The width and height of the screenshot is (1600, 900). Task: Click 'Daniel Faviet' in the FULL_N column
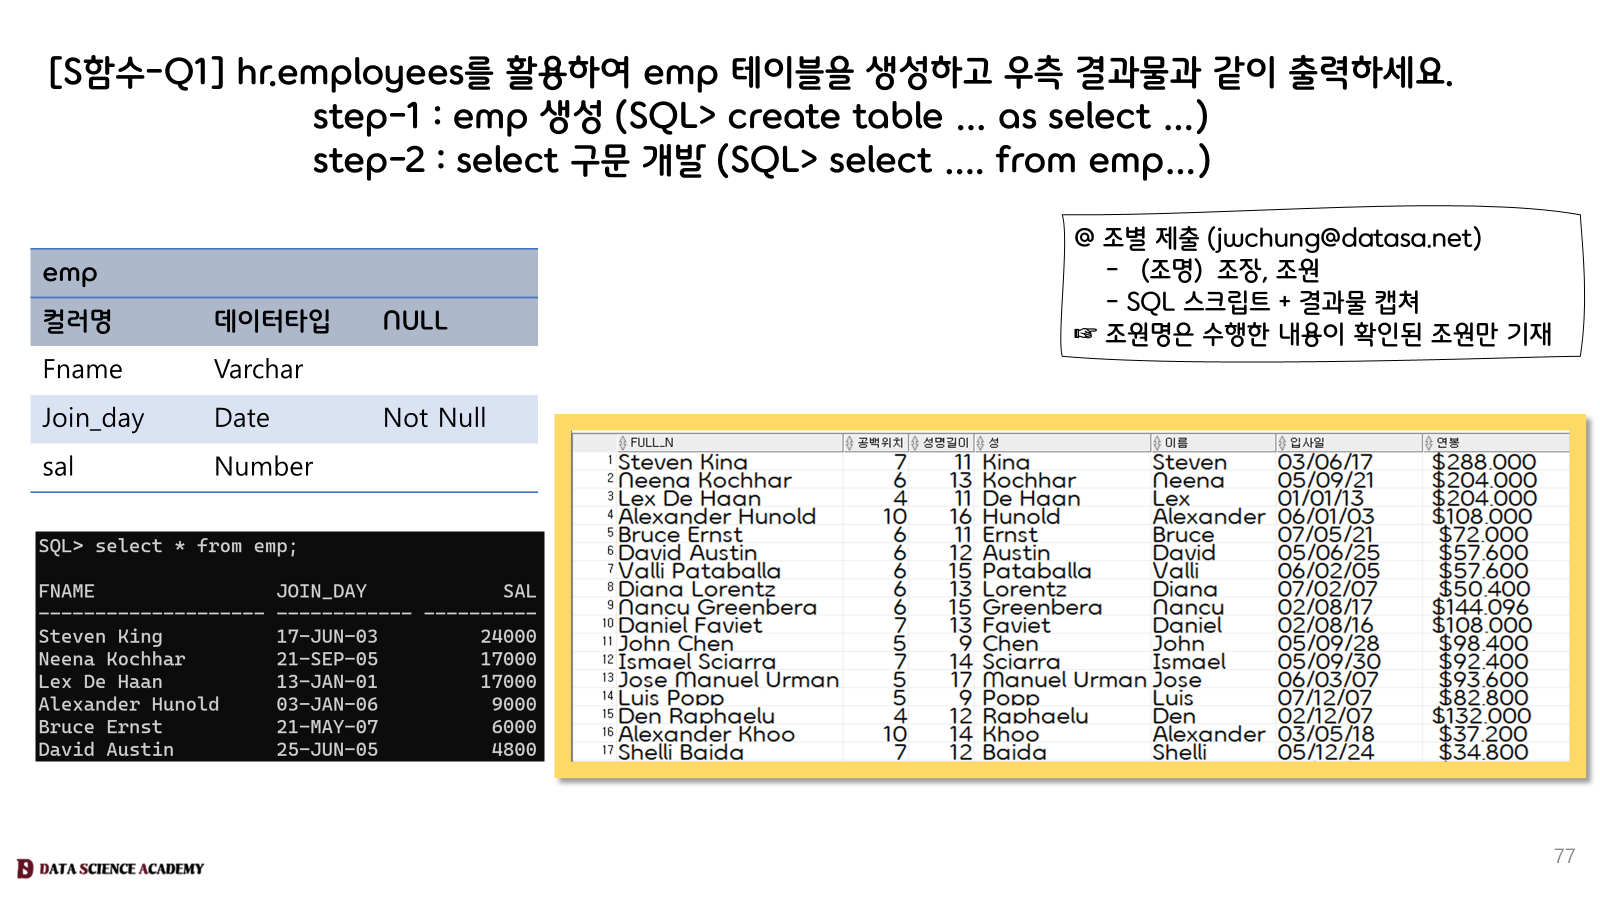point(690,626)
